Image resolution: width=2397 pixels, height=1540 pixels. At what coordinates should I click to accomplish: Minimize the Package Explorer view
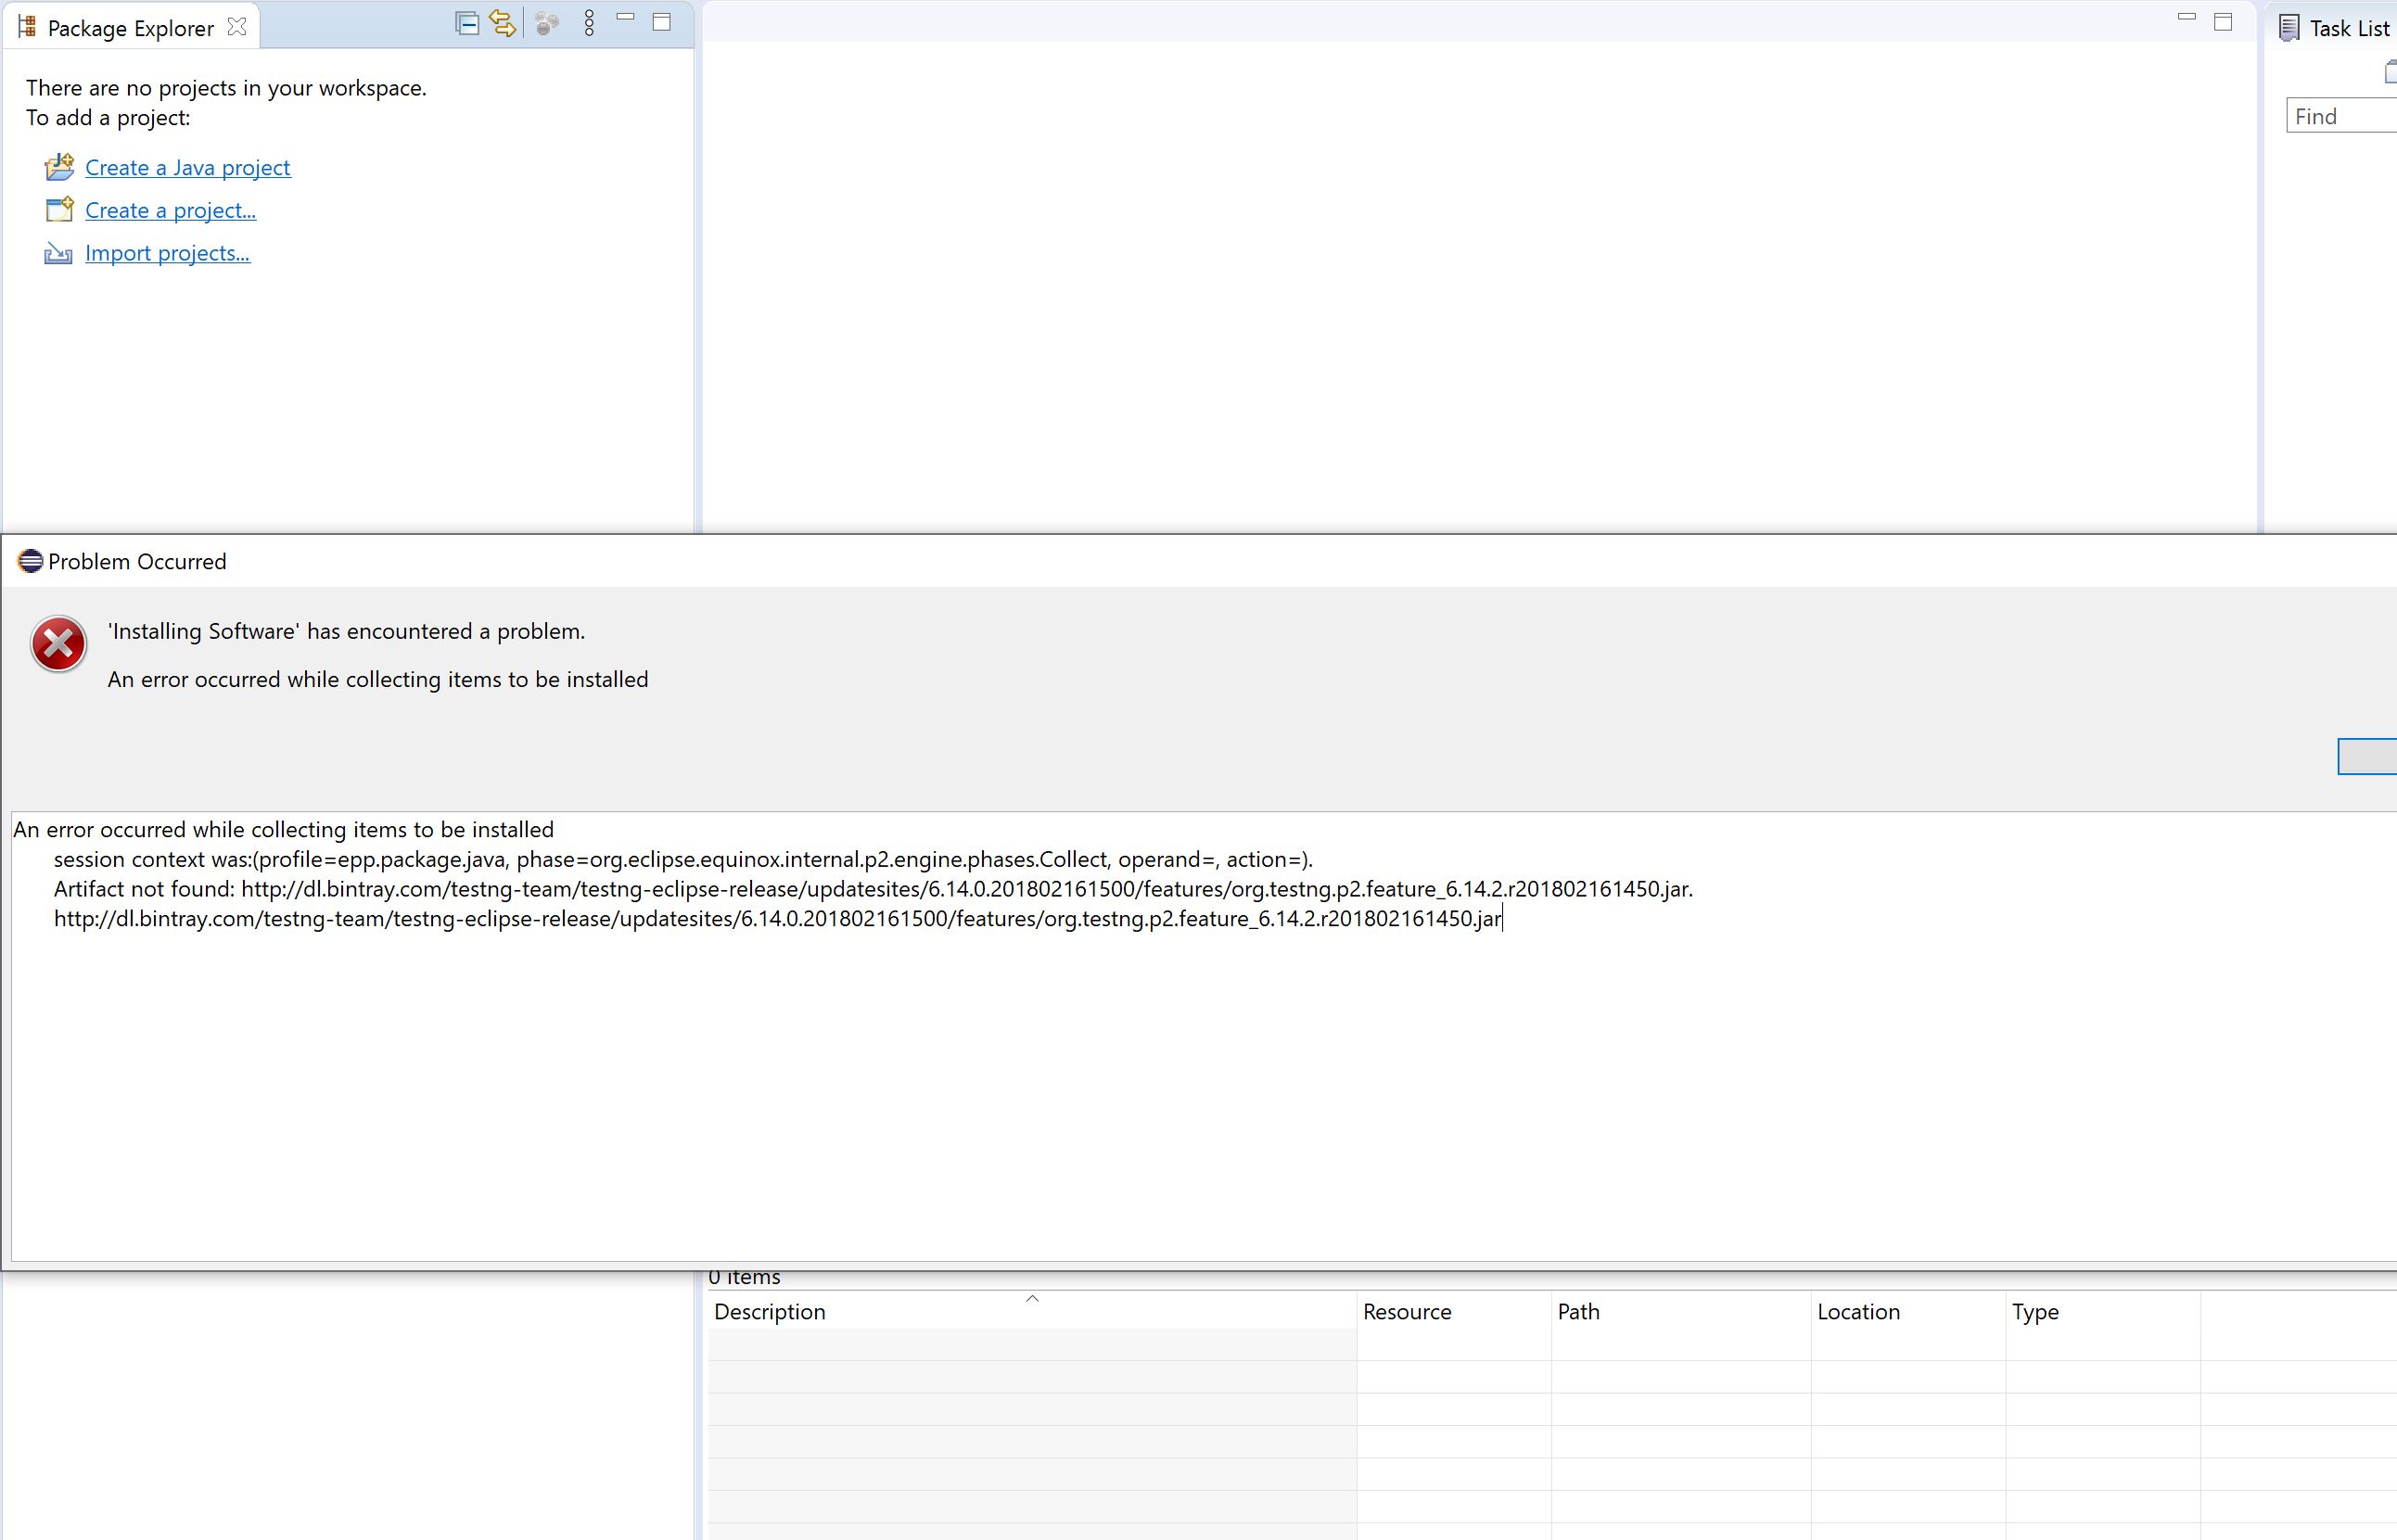pos(626,17)
